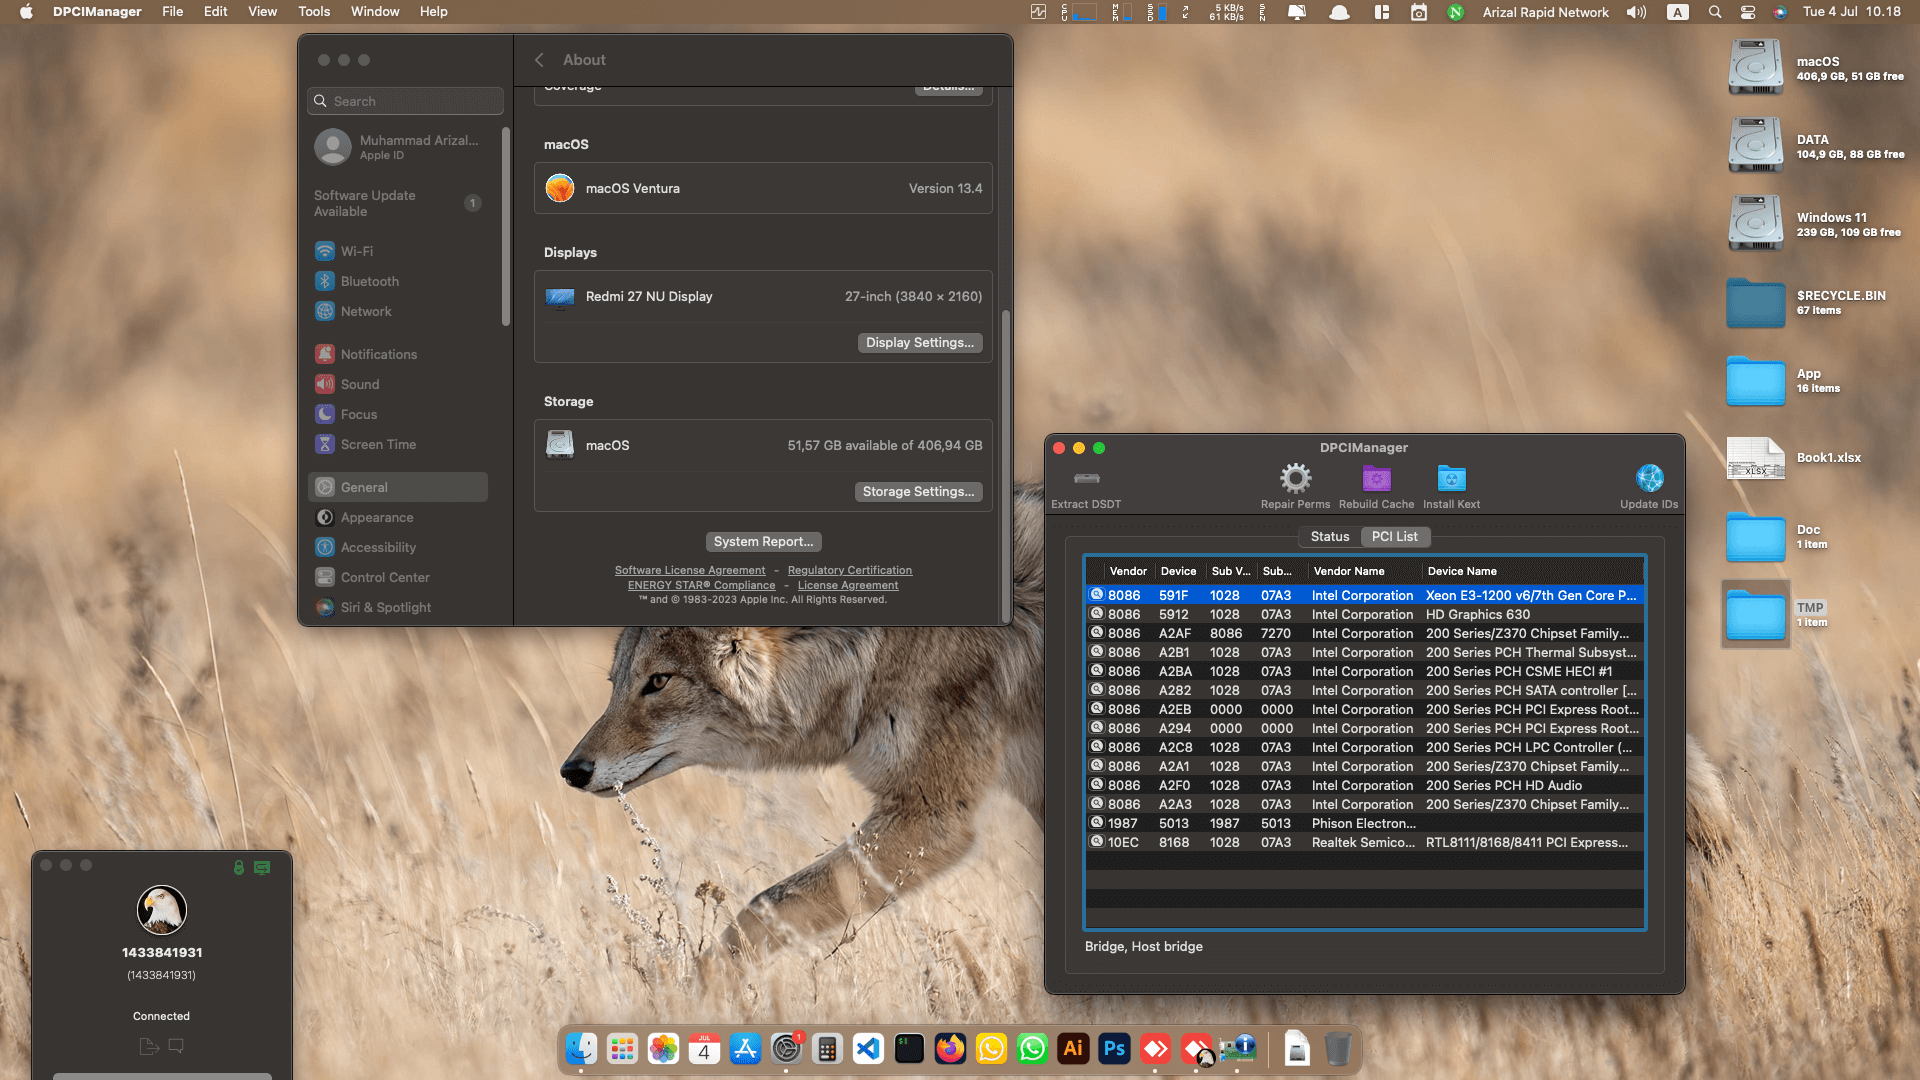Select the $RECYCLE.BIN folder on desktop
Screen dimensions: 1920x1080
pos(1756,302)
